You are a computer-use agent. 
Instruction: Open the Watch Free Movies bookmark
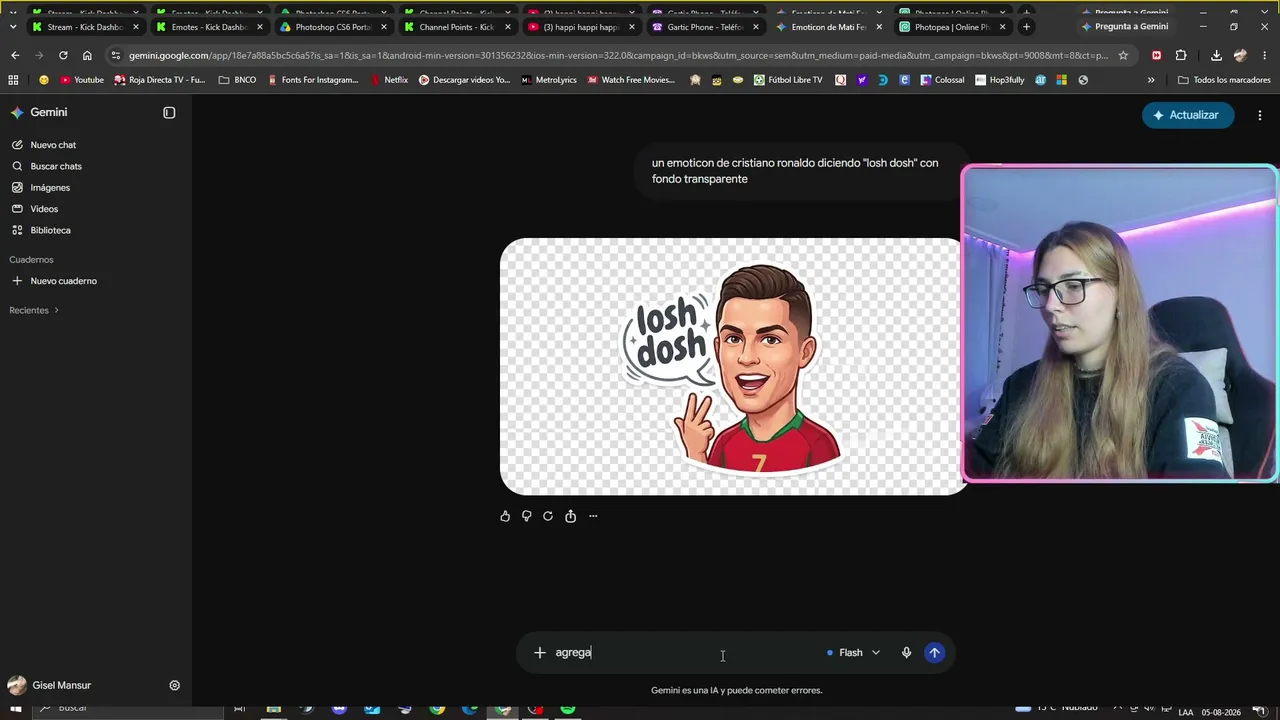click(x=631, y=80)
